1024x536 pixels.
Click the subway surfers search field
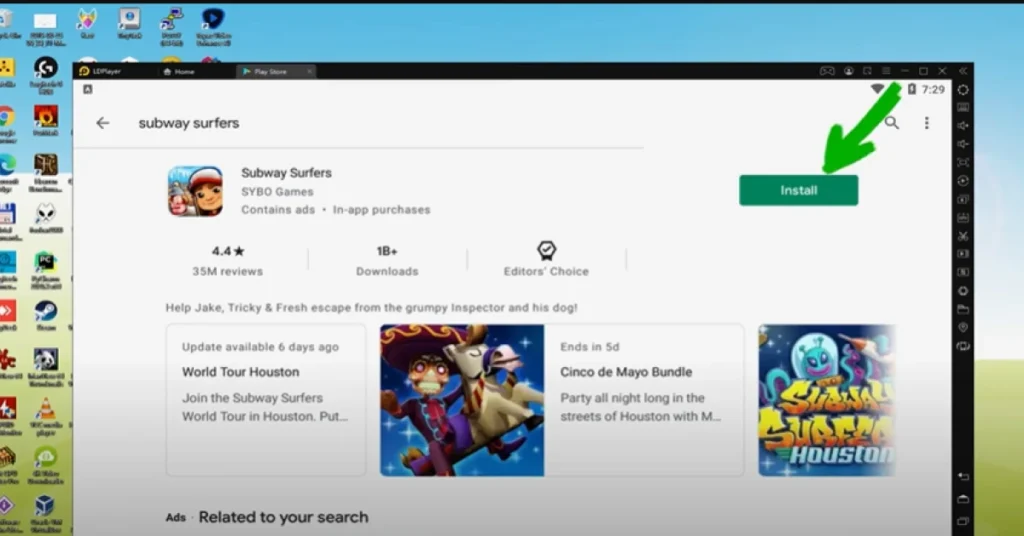point(188,123)
